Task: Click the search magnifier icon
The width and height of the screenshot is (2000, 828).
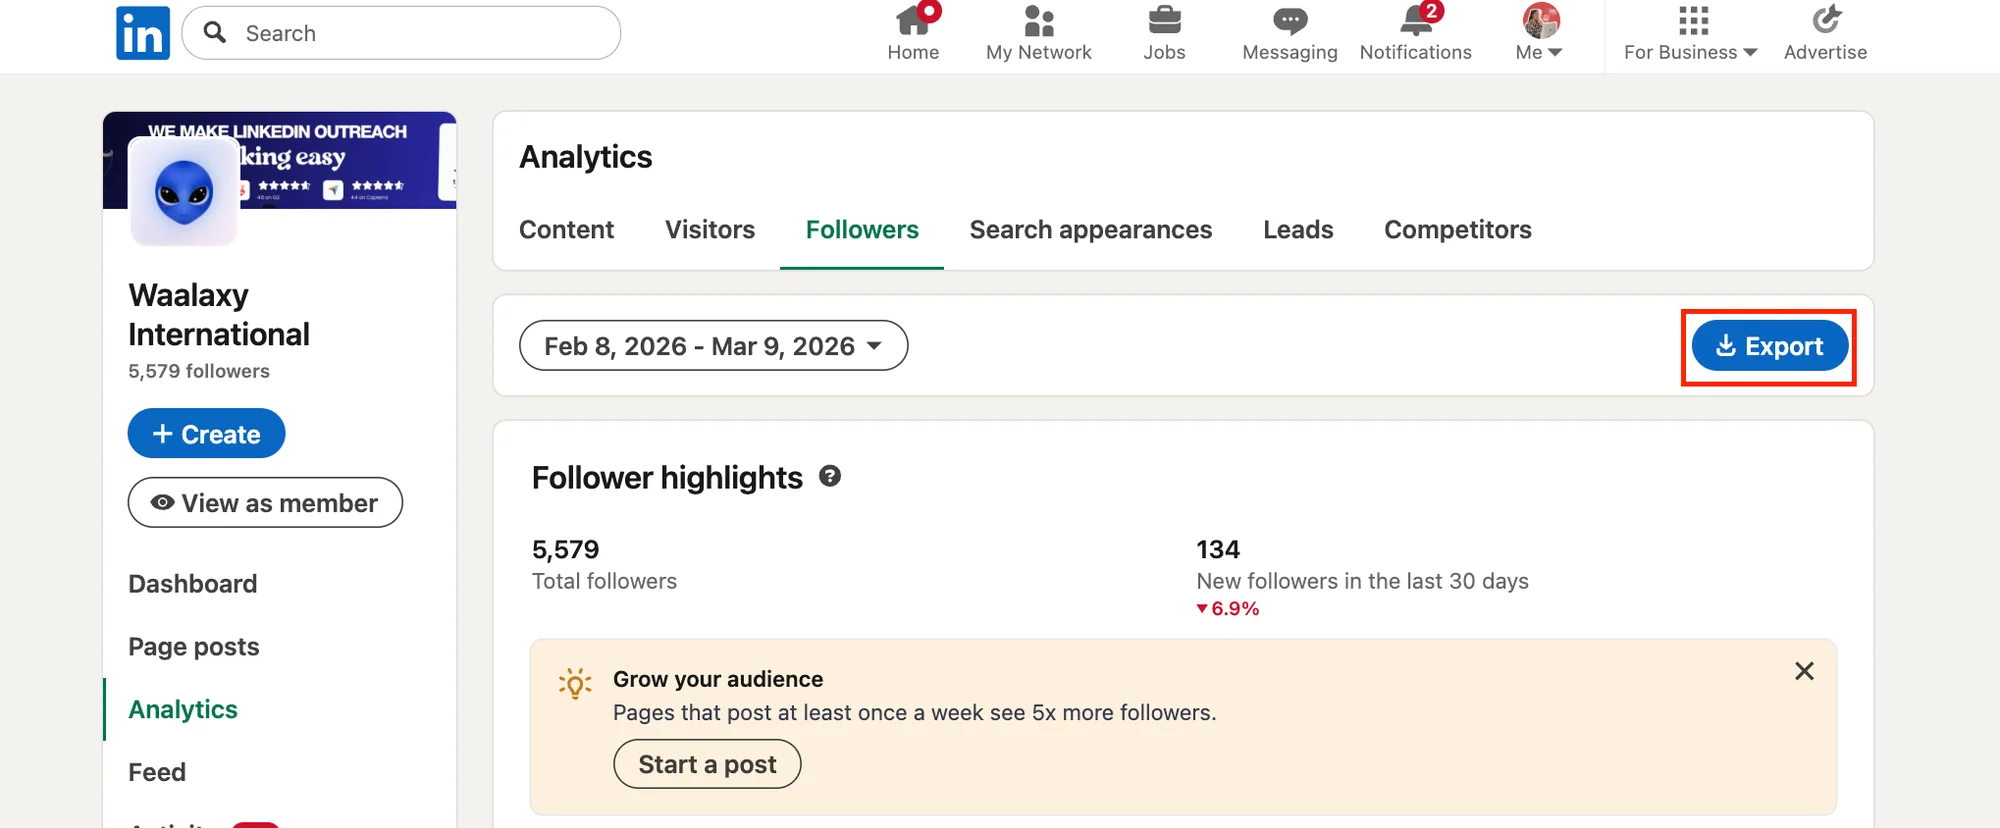Action: [215, 33]
